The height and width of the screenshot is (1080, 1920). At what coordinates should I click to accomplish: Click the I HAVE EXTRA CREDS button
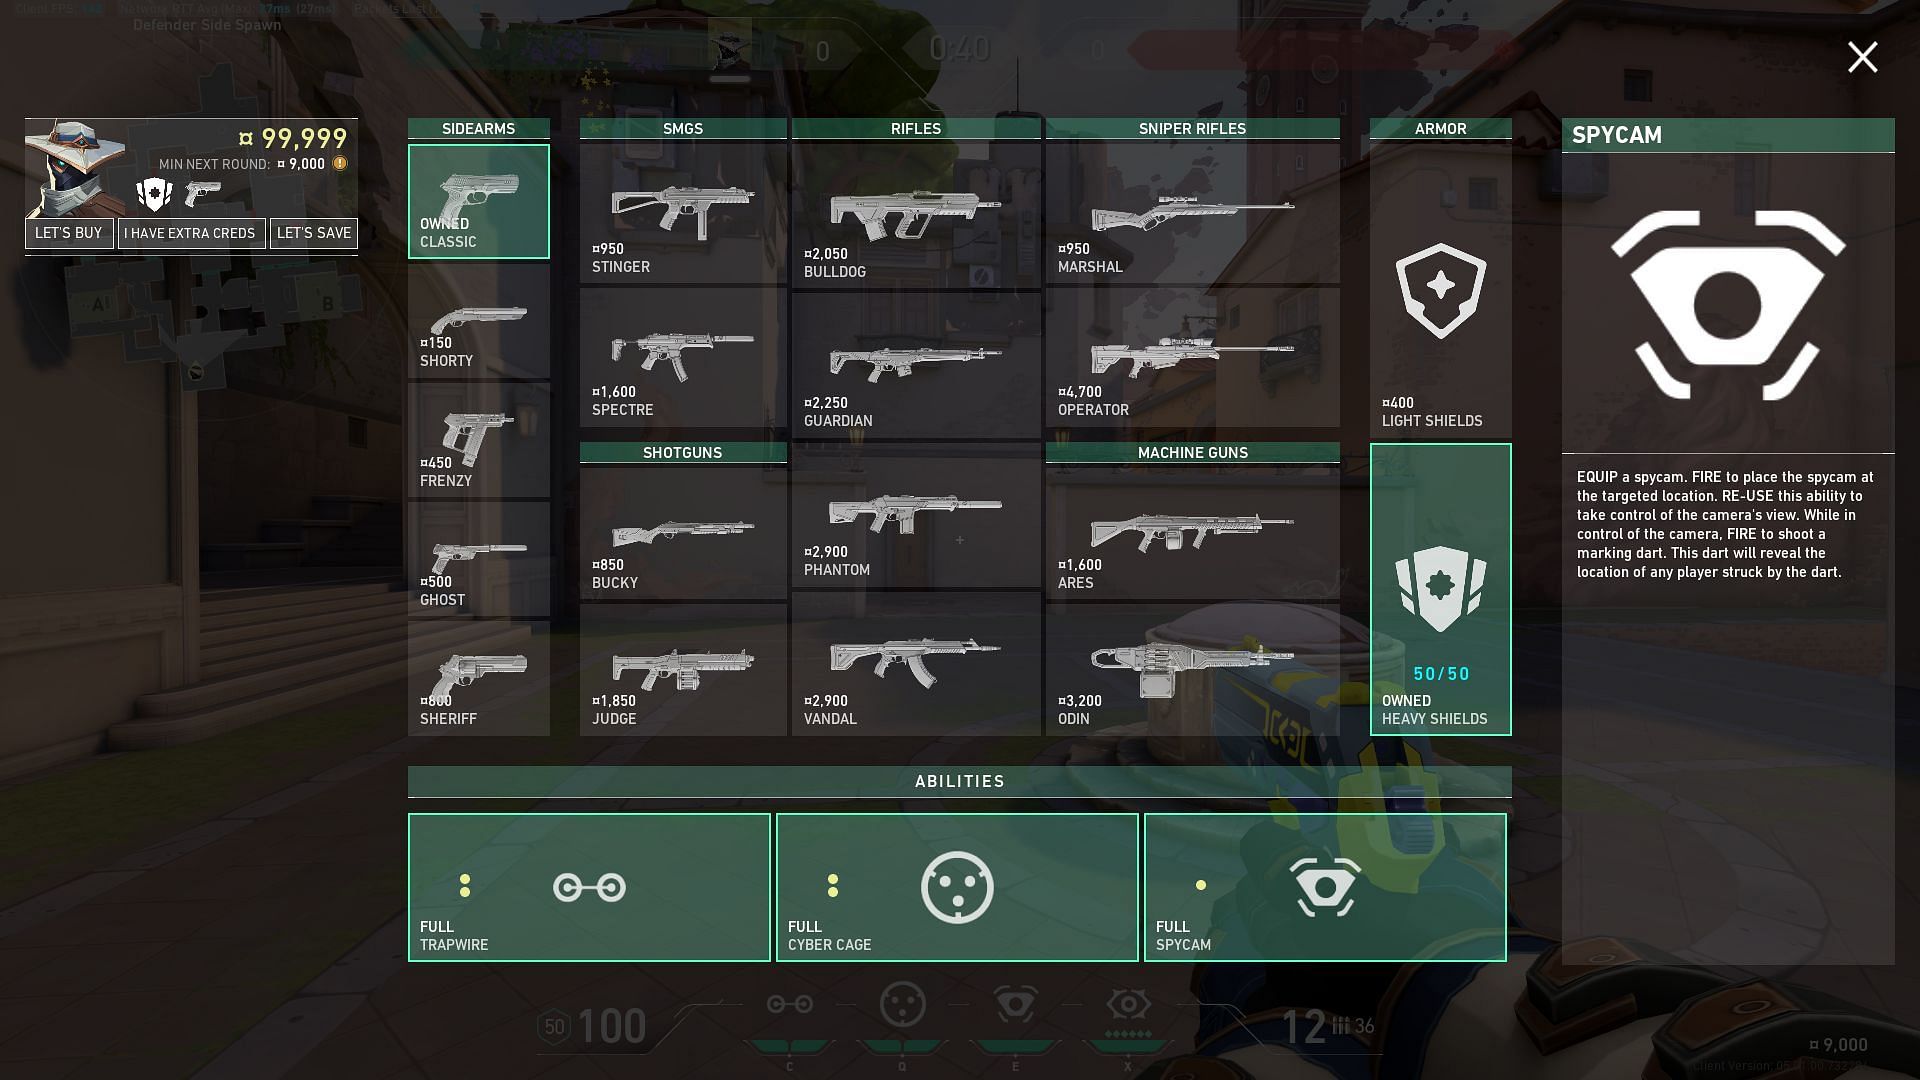(x=190, y=233)
